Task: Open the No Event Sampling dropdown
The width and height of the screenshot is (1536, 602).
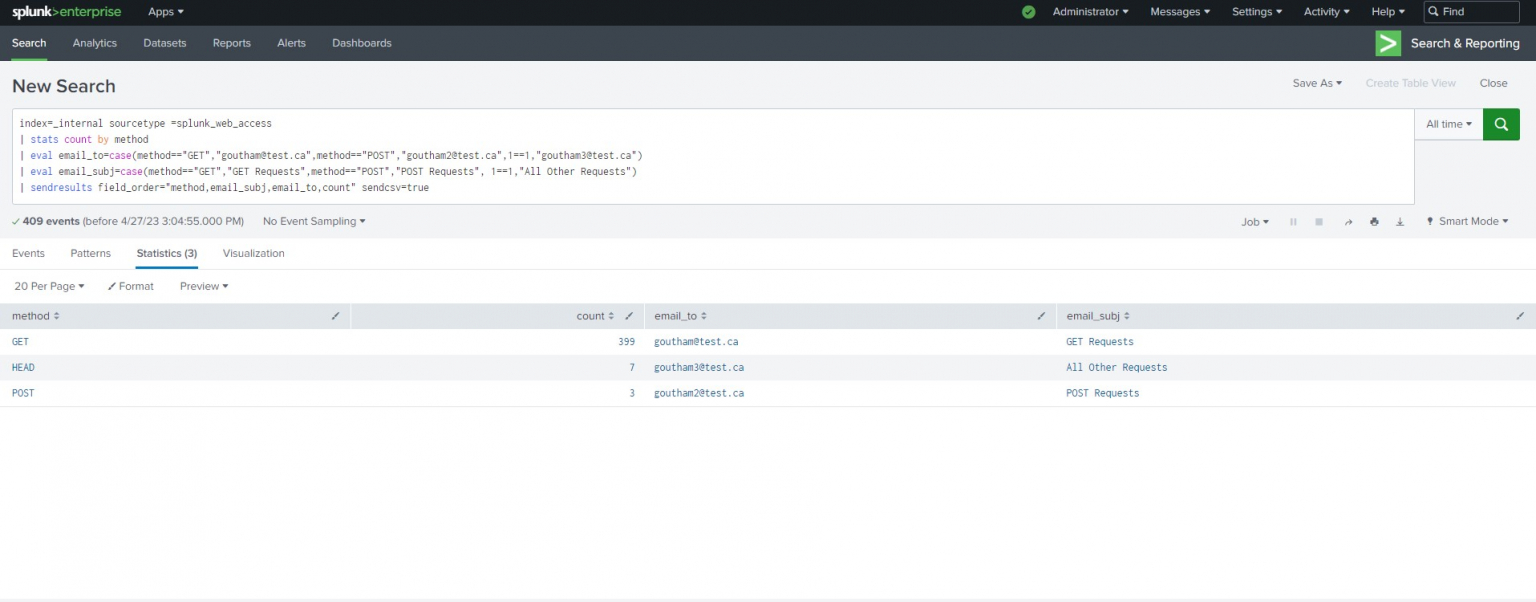Action: coord(313,221)
